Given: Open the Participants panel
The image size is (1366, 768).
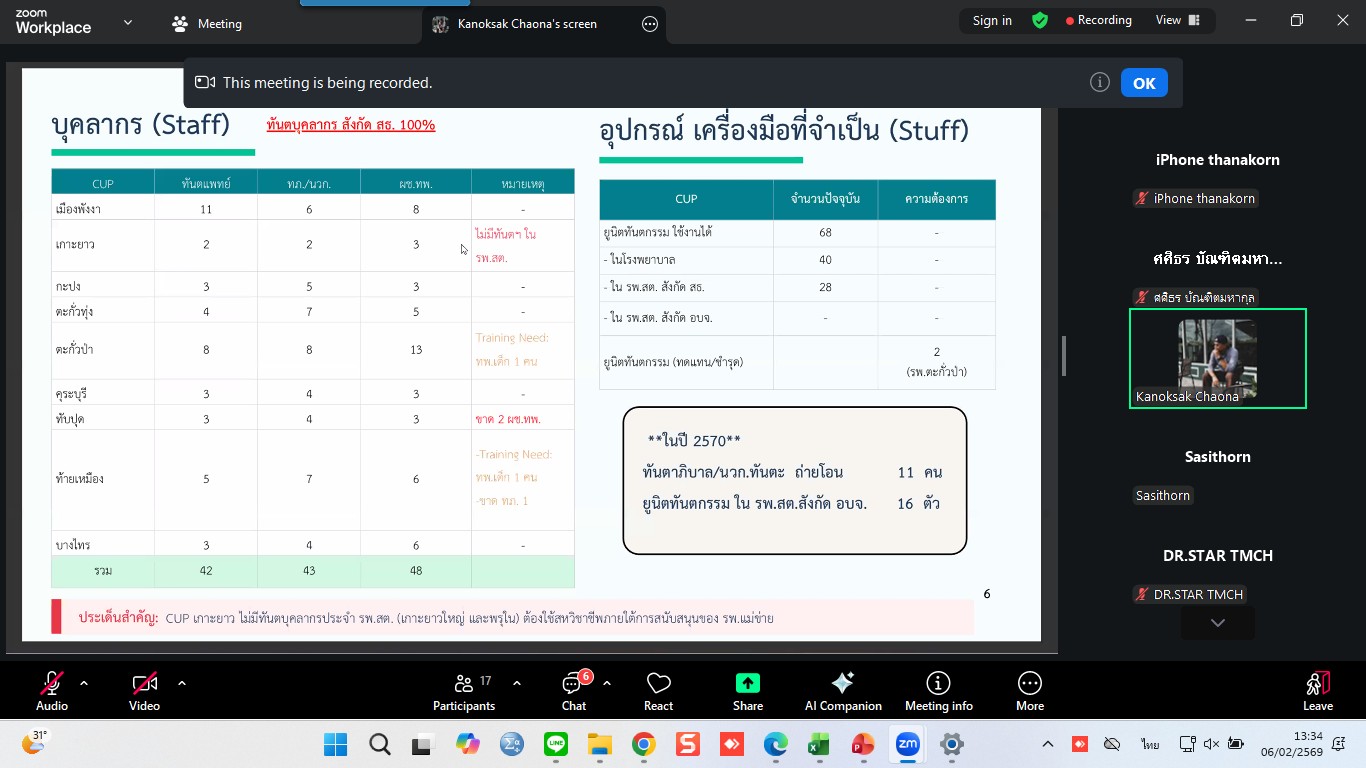Looking at the screenshot, I should pyautogui.click(x=463, y=691).
